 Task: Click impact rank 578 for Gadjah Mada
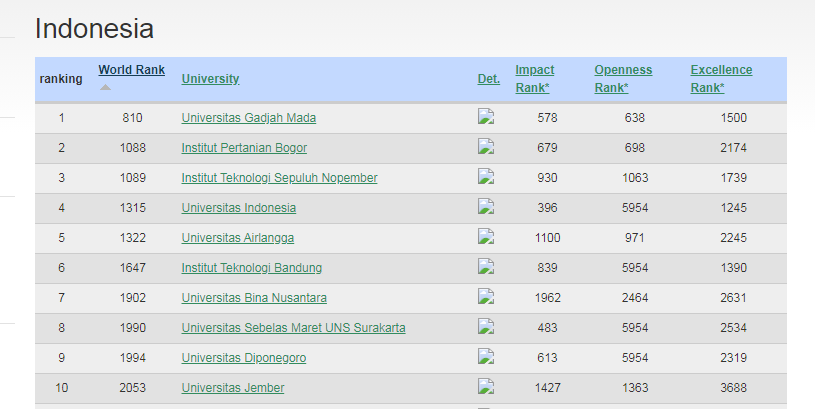547,118
